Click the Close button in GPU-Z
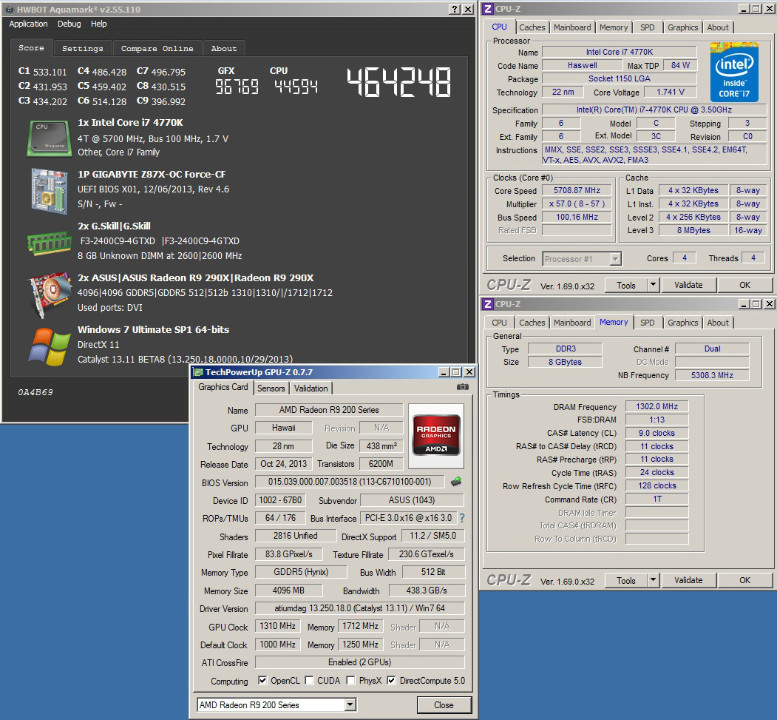Image resolution: width=777 pixels, height=720 pixels. click(x=444, y=705)
